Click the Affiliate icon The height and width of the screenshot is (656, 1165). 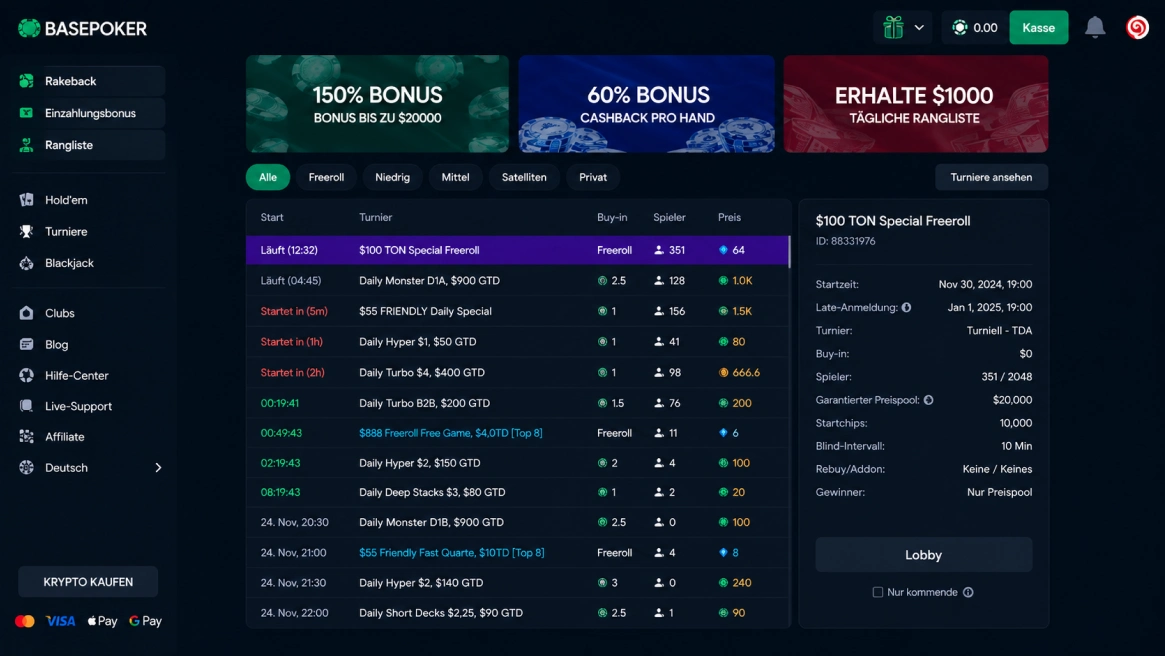(27, 437)
